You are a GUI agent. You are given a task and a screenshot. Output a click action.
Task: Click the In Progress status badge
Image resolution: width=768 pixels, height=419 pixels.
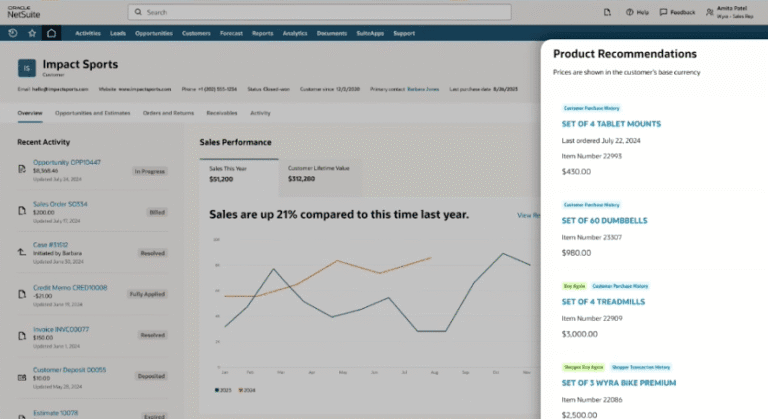[x=149, y=171]
